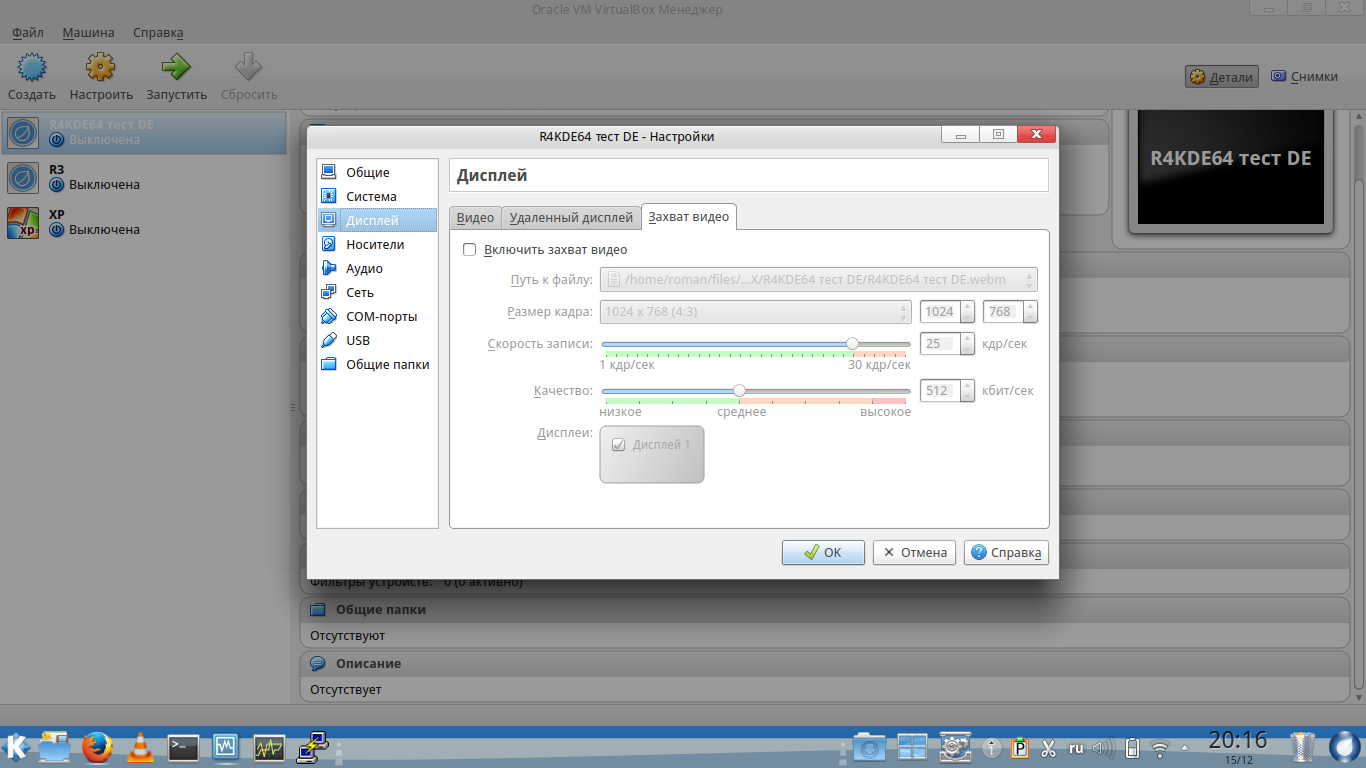Image resolution: width=1366 pixels, height=768 pixels.
Task: Select the Захват видео tab
Action: pos(689,217)
